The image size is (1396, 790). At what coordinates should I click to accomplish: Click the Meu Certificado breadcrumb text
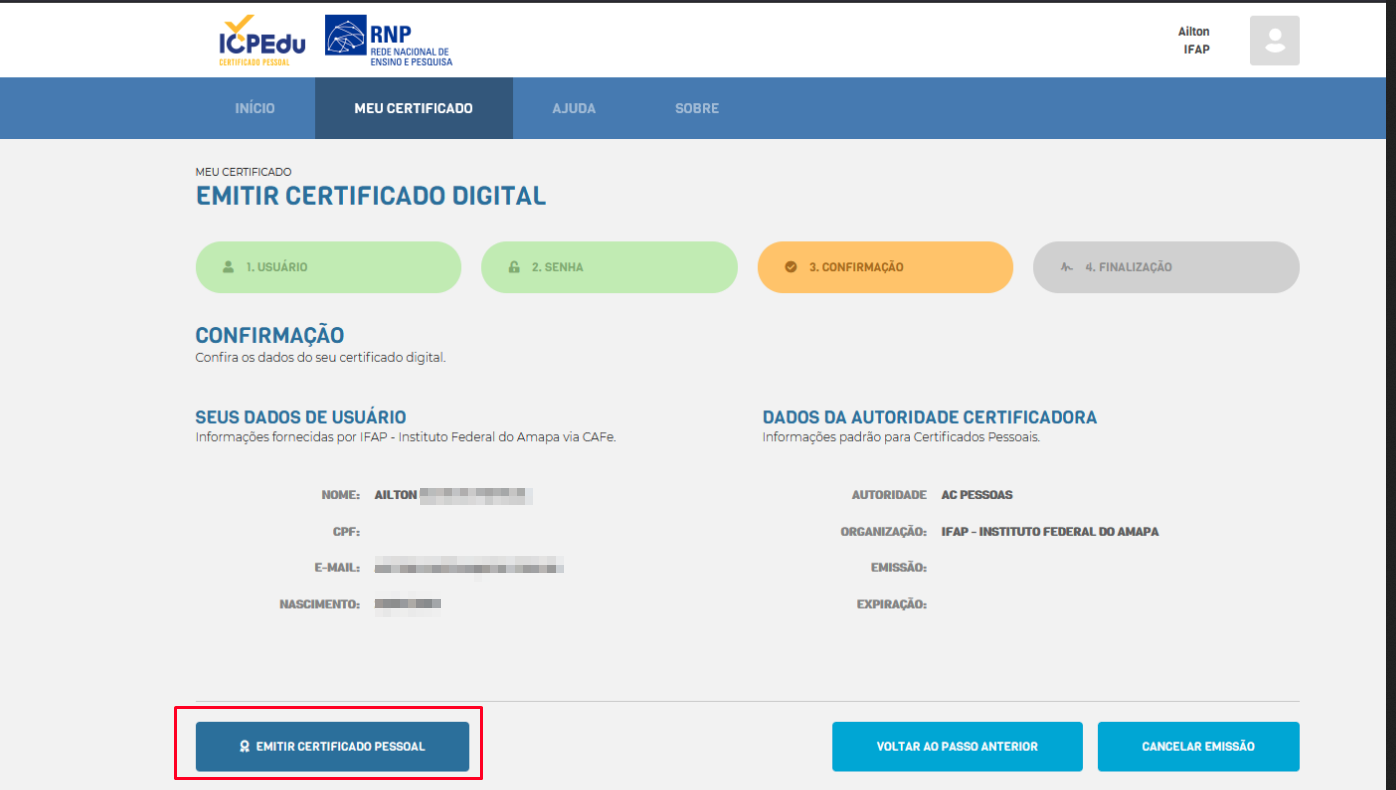(x=244, y=172)
